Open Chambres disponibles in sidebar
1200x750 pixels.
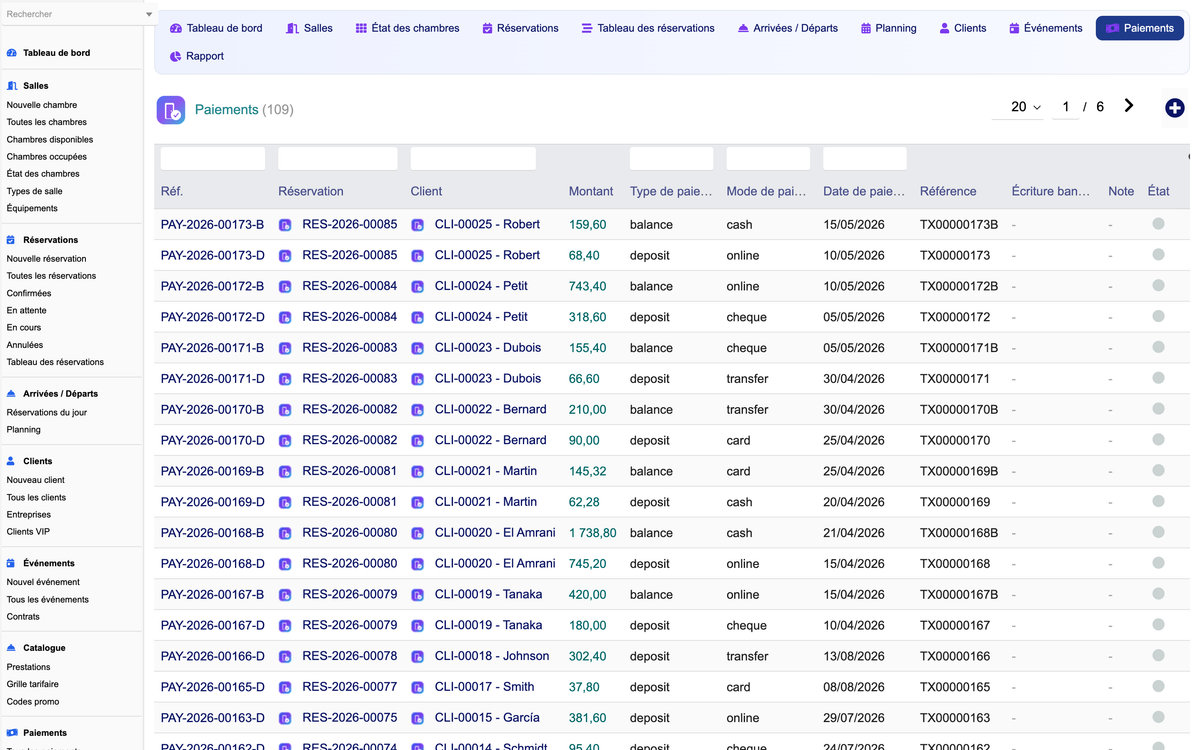(x=50, y=140)
